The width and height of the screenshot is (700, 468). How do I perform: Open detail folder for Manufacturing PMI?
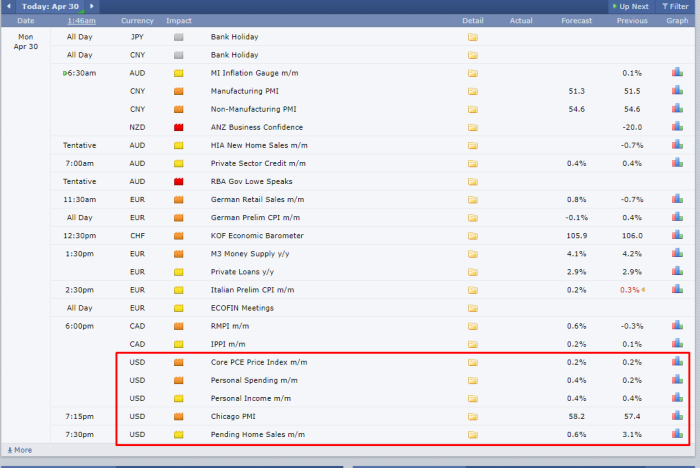pyautogui.click(x=473, y=91)
